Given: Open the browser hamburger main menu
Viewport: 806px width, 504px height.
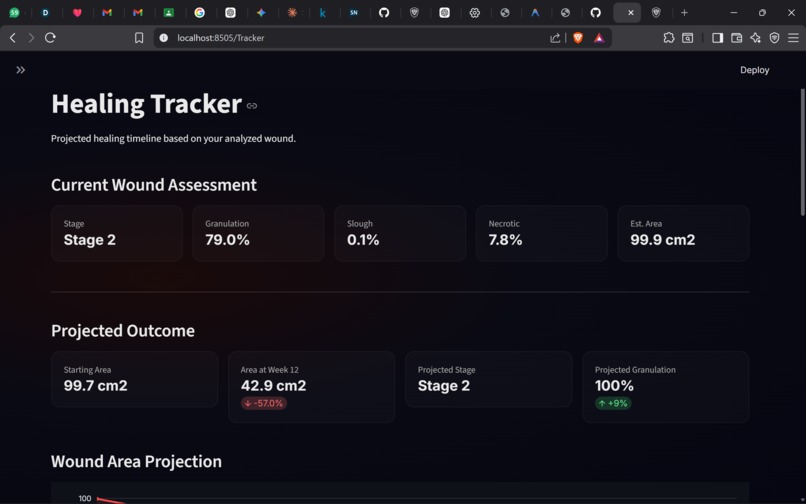Looking at the screenshot, I should coord(793,38).
